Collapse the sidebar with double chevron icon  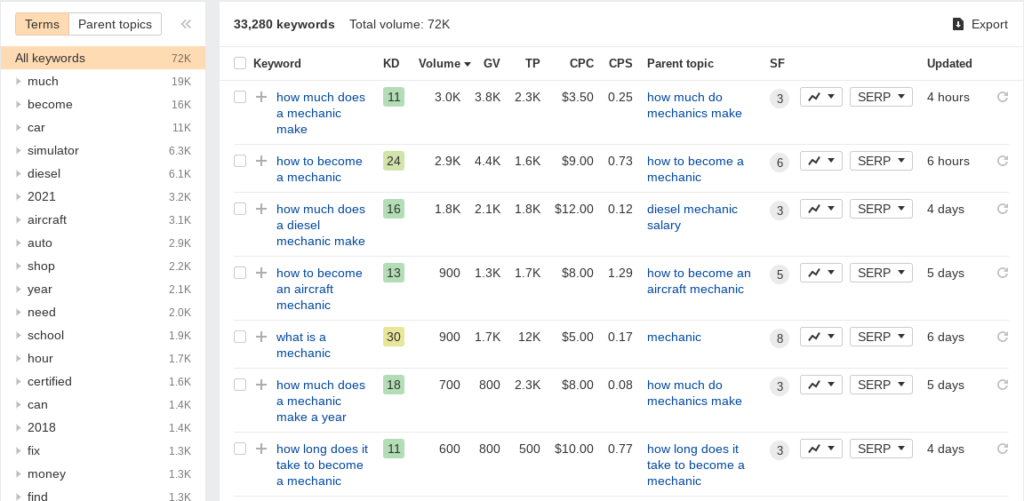pyautogui.click(x=186, y=24)
